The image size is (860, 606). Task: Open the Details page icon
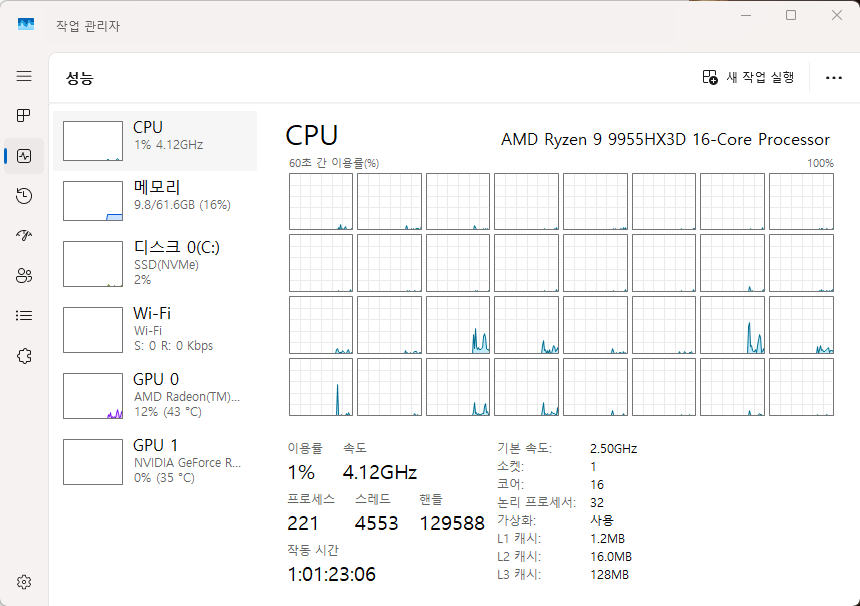[x=24, y=316]
